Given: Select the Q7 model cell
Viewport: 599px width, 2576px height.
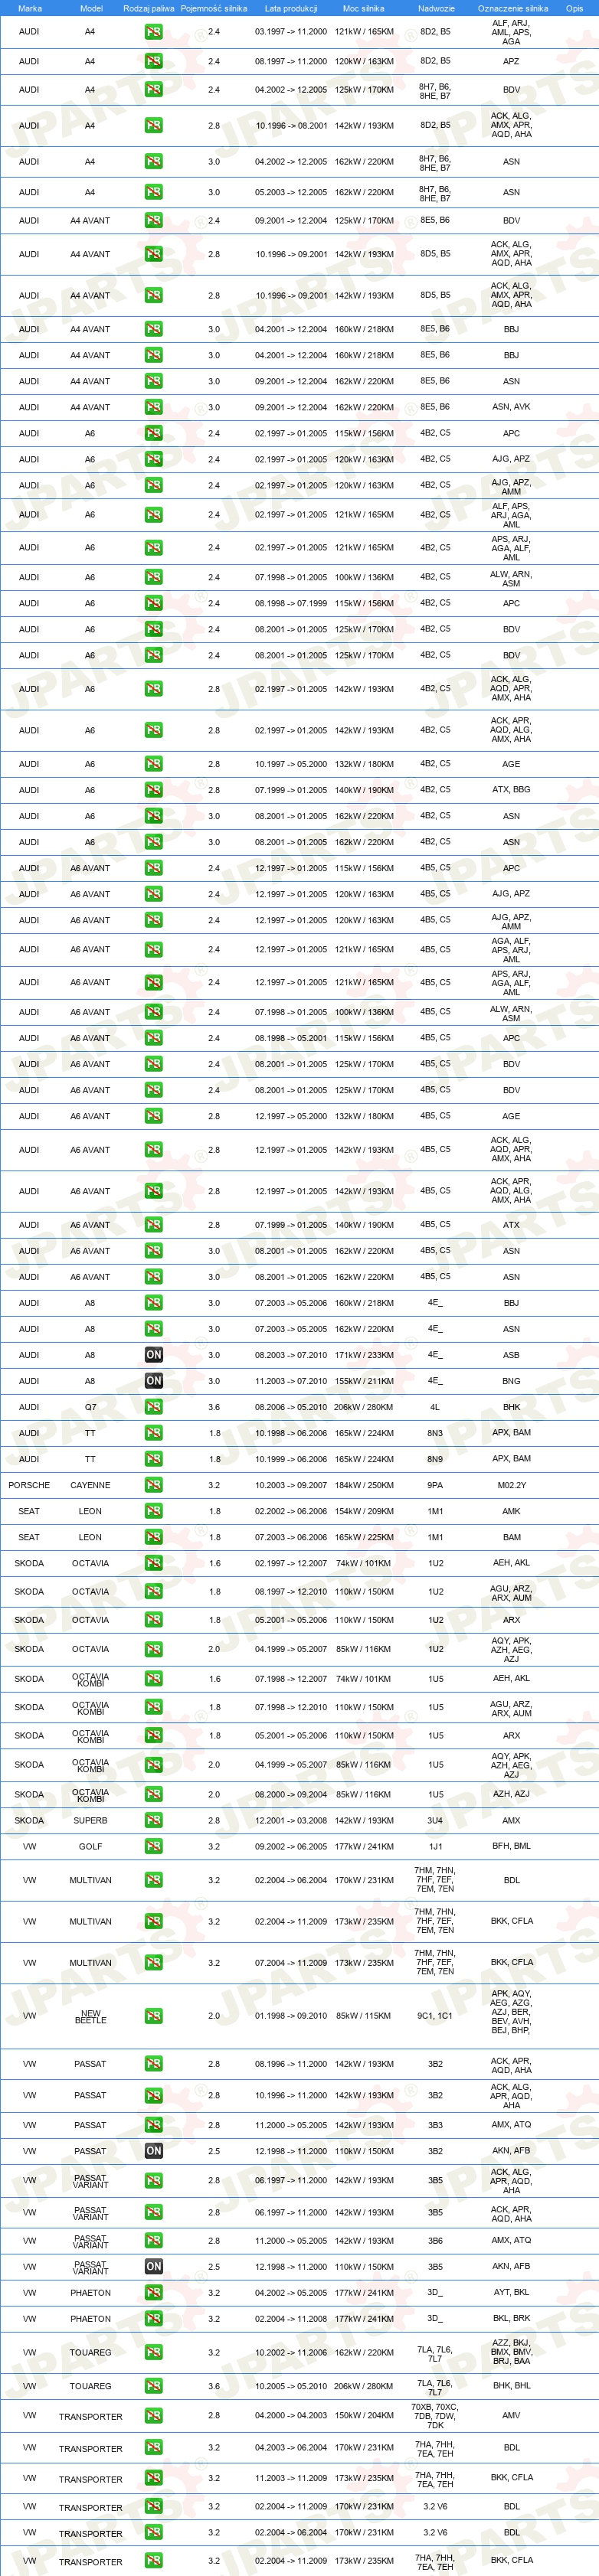Looking at the screenshot, I should [90, 1407].
